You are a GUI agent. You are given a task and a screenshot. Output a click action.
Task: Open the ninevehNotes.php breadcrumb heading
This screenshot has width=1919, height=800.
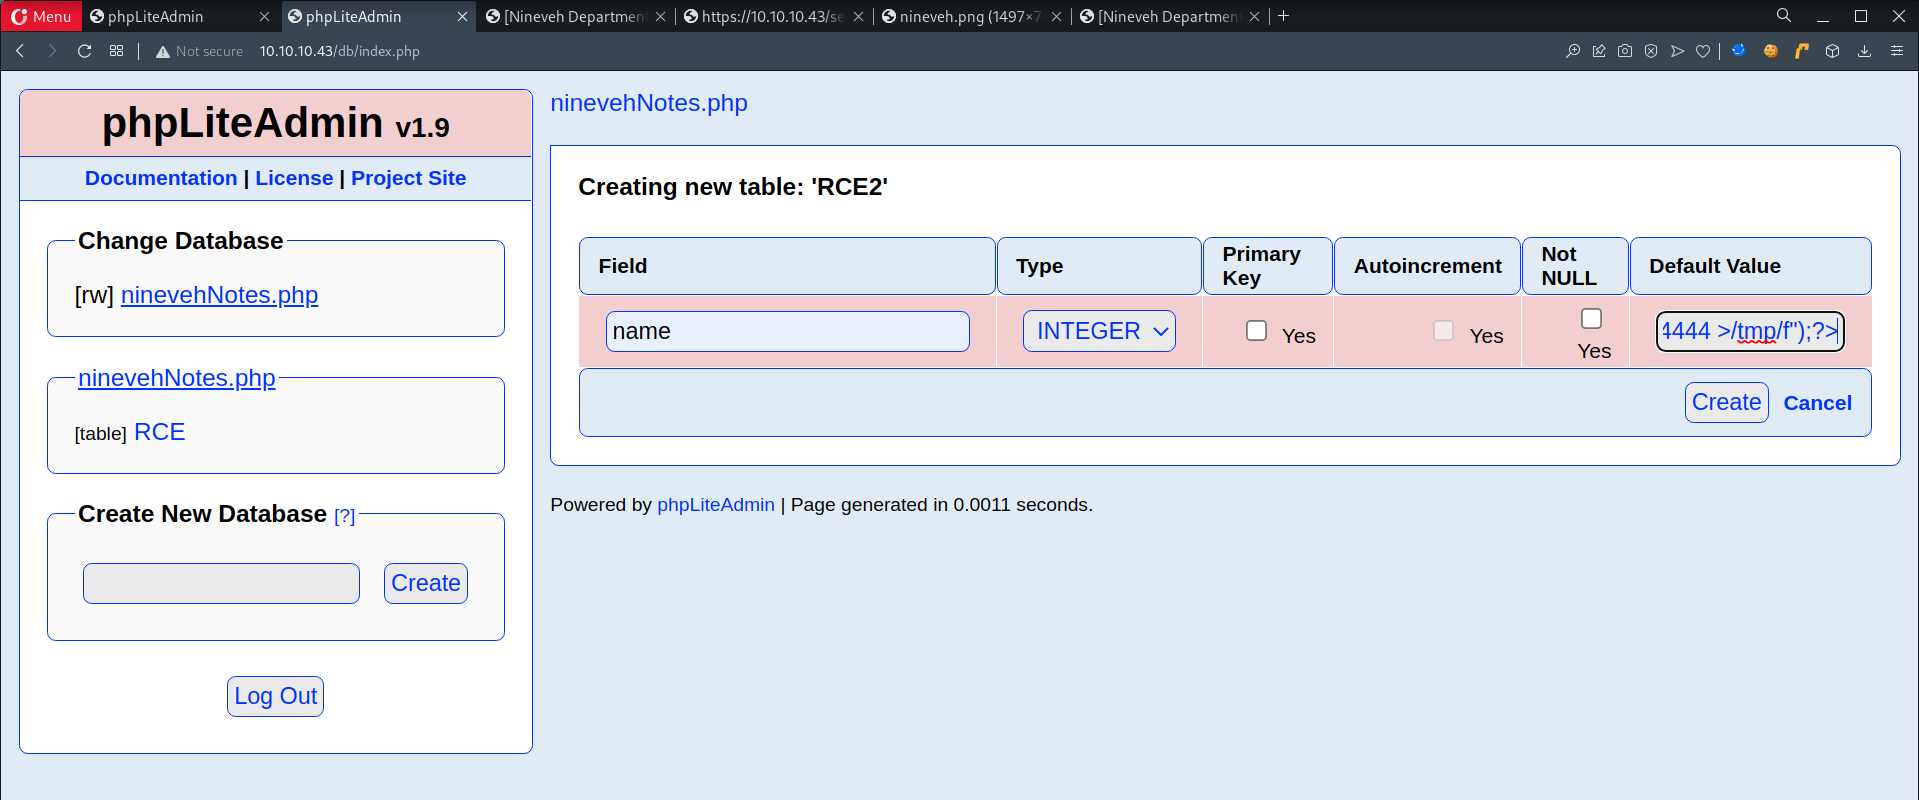[x=649, y=103]
